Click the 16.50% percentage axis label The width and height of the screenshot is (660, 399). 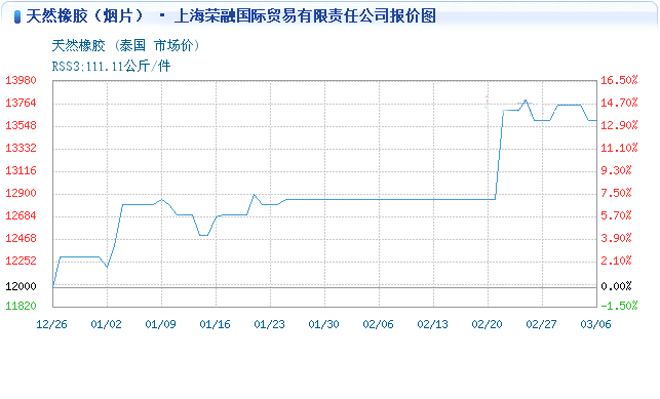pos(619,80)
